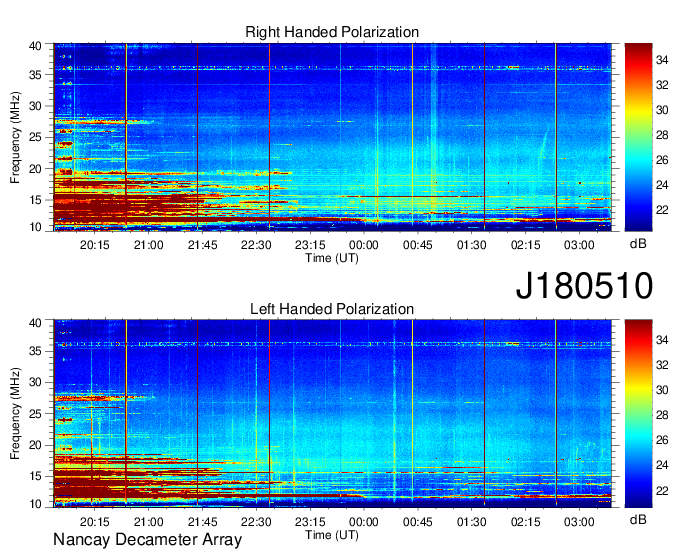Click "23:15" time tick on Left Handed plot
The width and height of the screenshot is (680, 552).
[310, 522]
